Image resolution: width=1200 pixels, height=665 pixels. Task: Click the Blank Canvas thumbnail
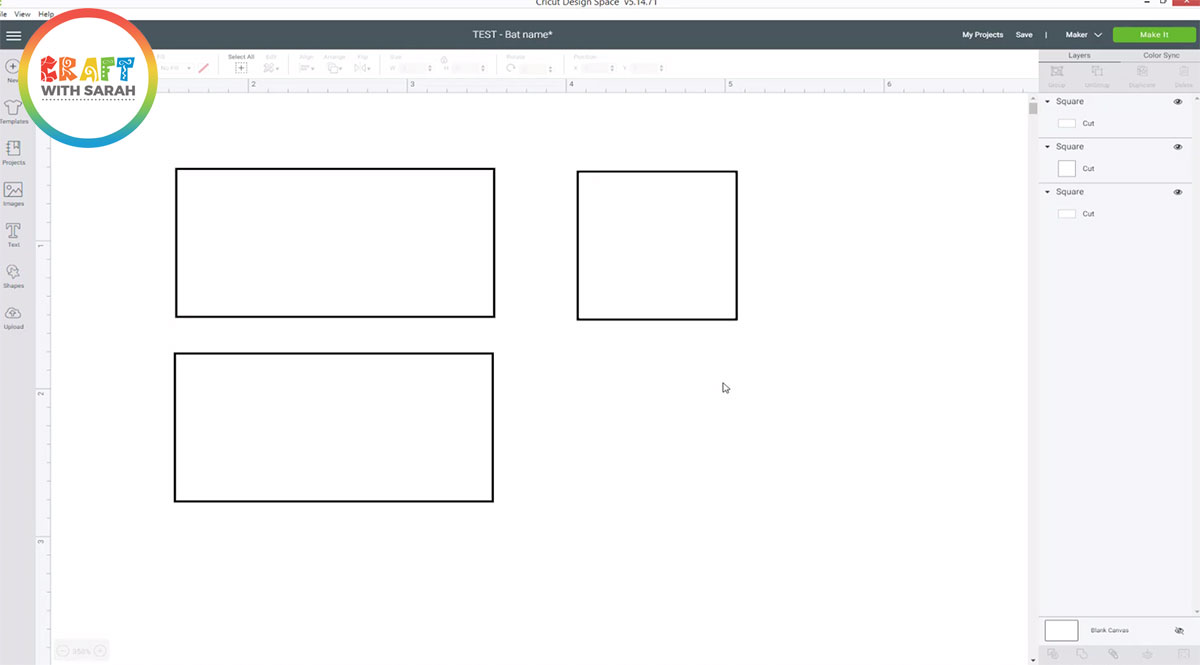[x=1061, y=630]
